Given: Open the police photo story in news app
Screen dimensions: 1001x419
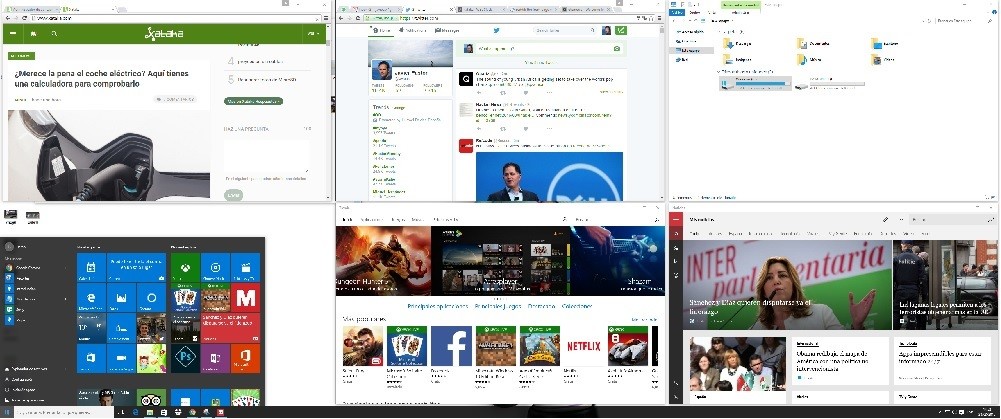Looking at the screenshot, I should tap(945, 285).
